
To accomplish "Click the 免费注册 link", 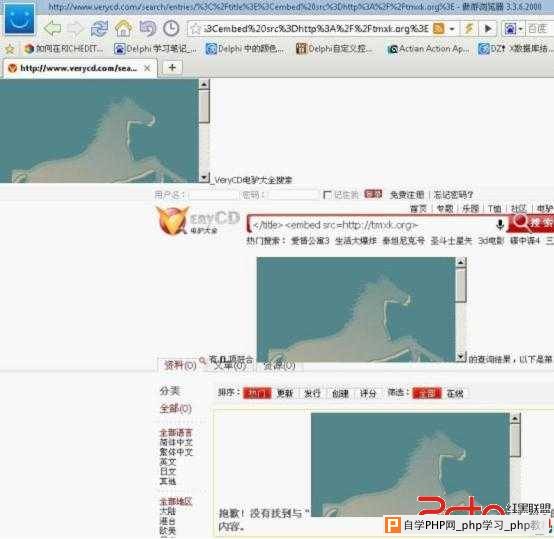I will (x=407, y=195).
